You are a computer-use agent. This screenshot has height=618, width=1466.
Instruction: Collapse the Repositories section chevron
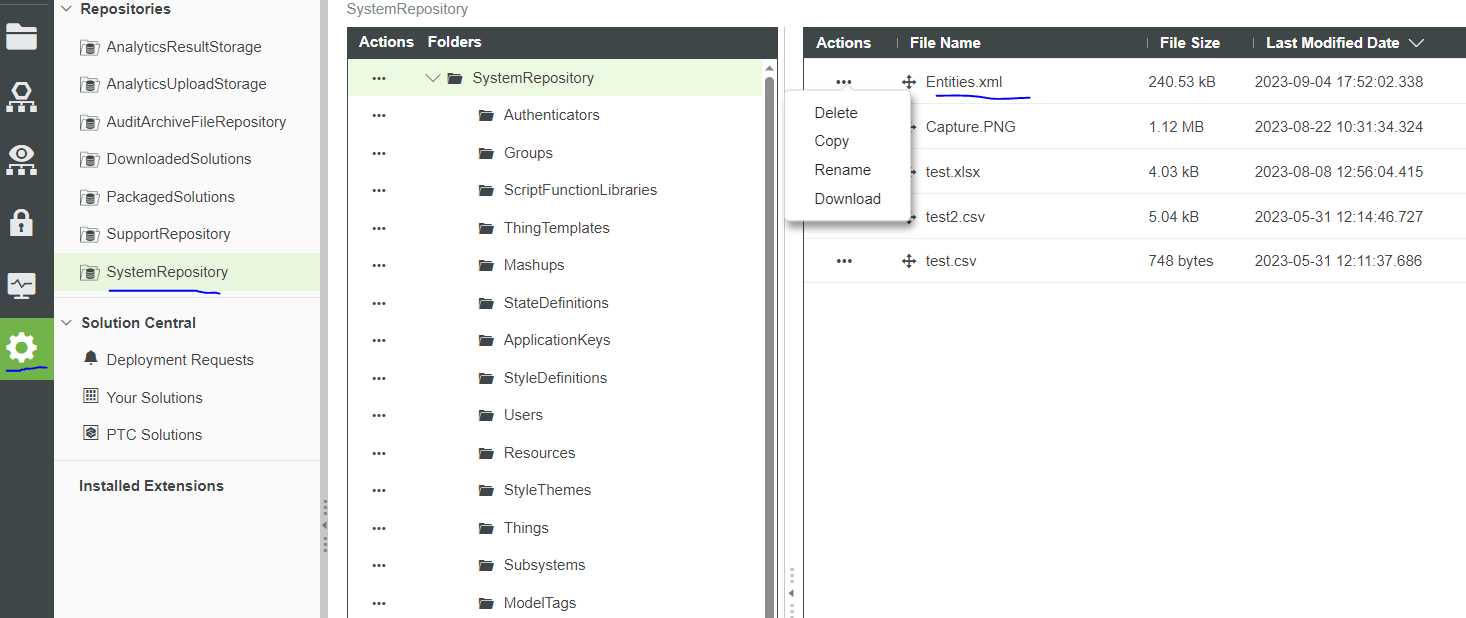(65, 8)
